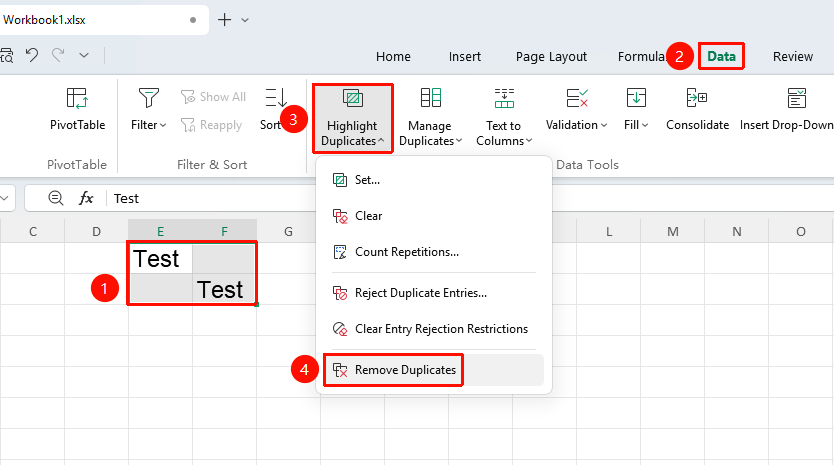Open Highlight Duplicates menu button
The height and width of the screenshot is (465, 834).
[x=352, y=118]
